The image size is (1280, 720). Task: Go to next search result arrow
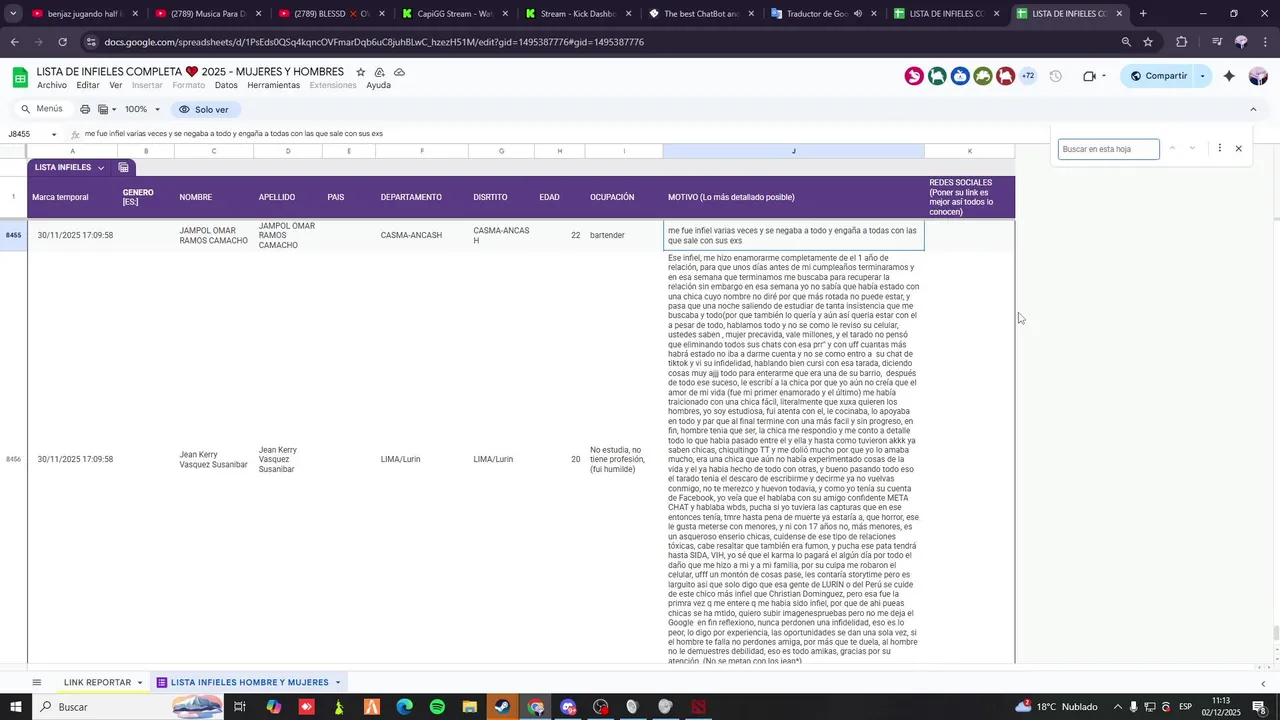pyautogui.click(x=1192, y=148)
